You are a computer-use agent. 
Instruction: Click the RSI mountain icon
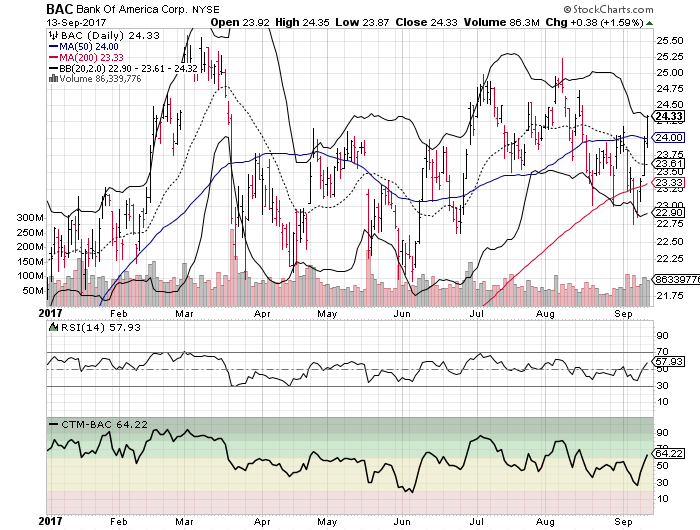click(x=54, y=327)
